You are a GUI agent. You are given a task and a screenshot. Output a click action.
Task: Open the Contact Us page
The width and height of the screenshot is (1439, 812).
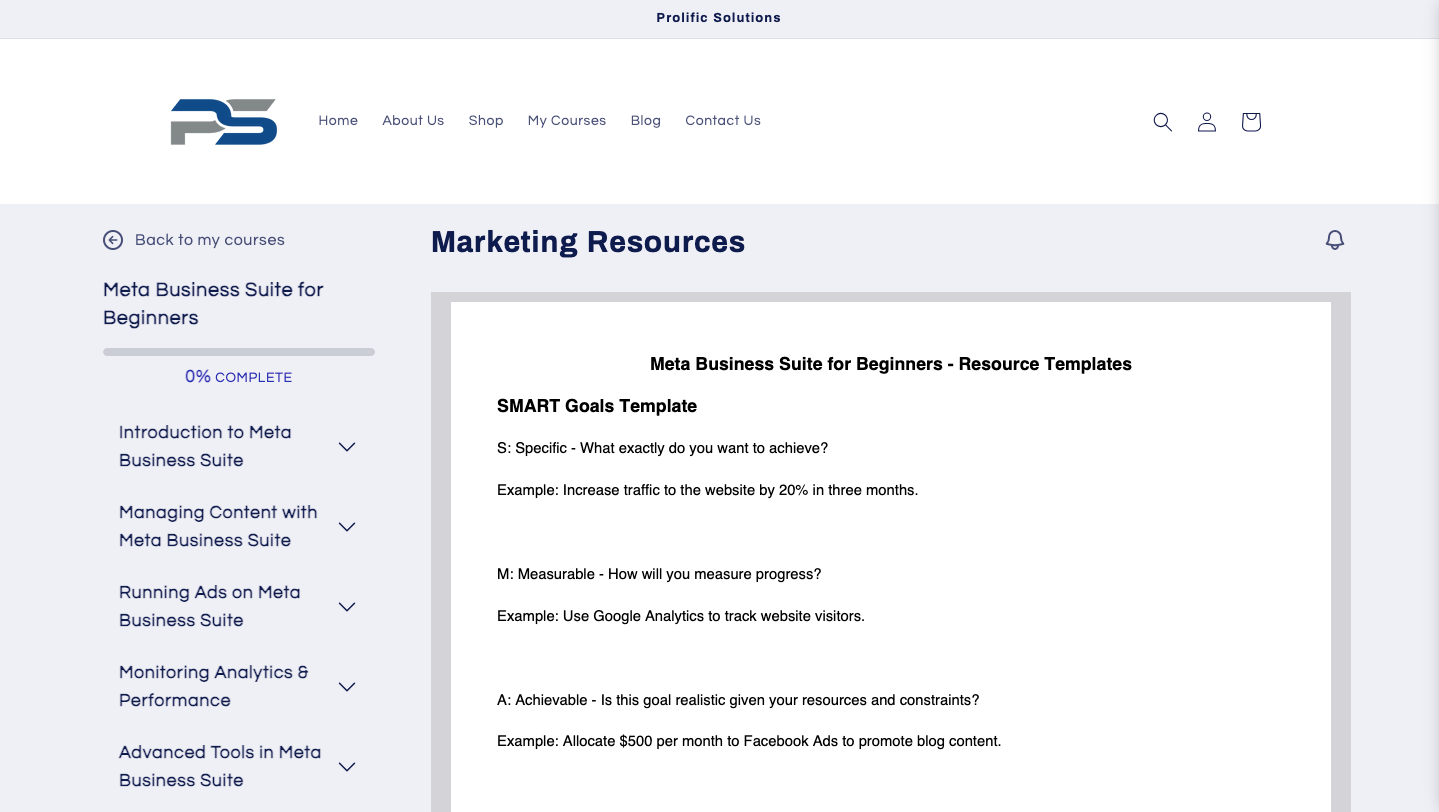(723, 121)
